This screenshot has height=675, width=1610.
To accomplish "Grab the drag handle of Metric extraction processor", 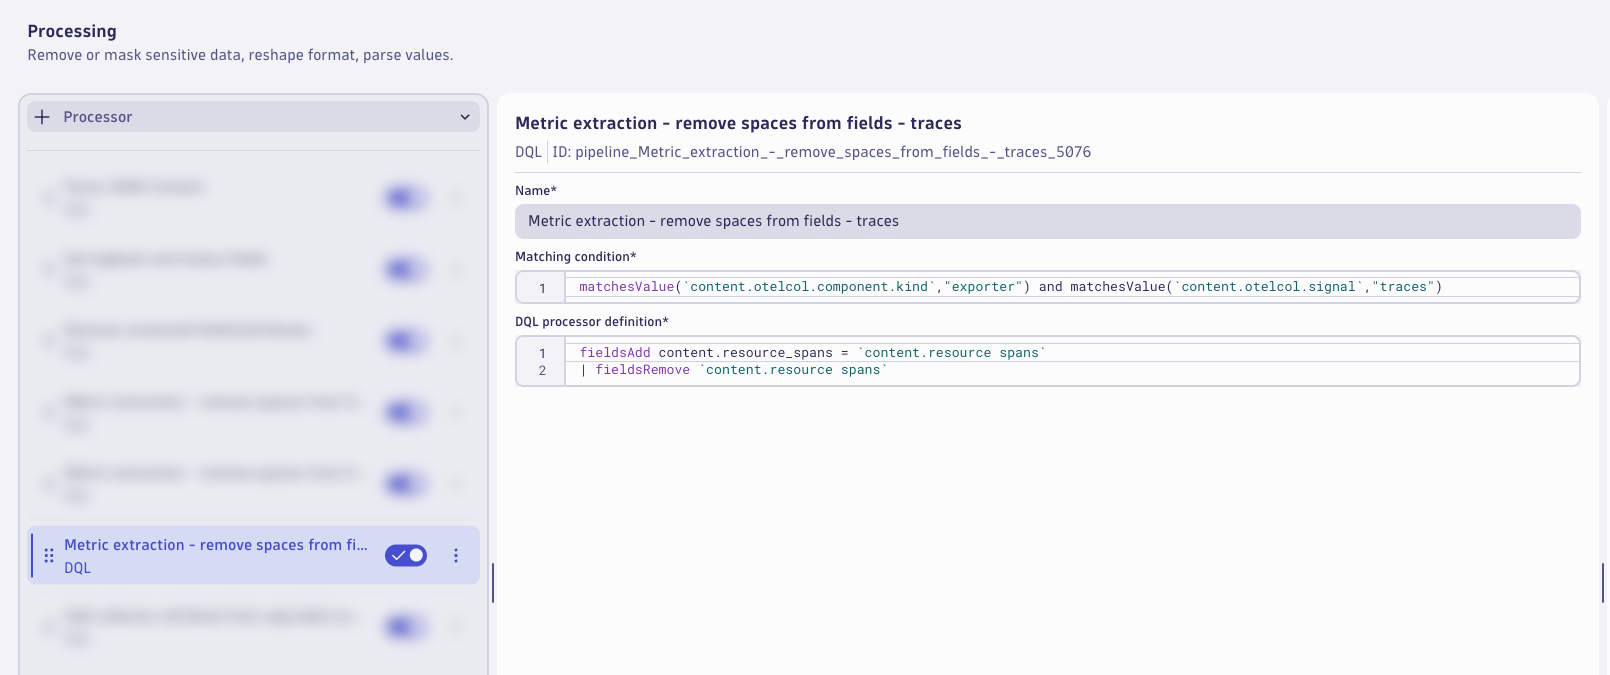I will pyautogui.click(x=49, y=555).
